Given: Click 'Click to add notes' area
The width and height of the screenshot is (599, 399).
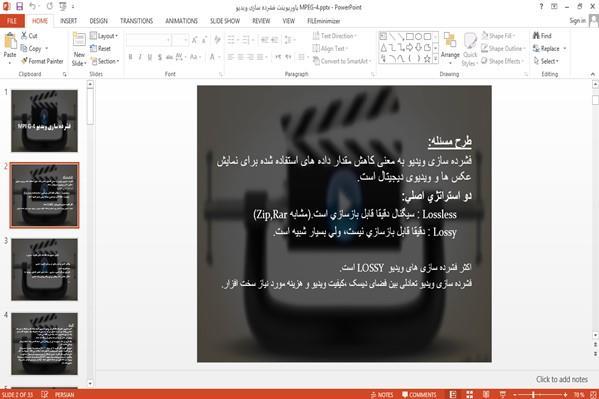Looking at the screenshot, I should coord(562,379).
